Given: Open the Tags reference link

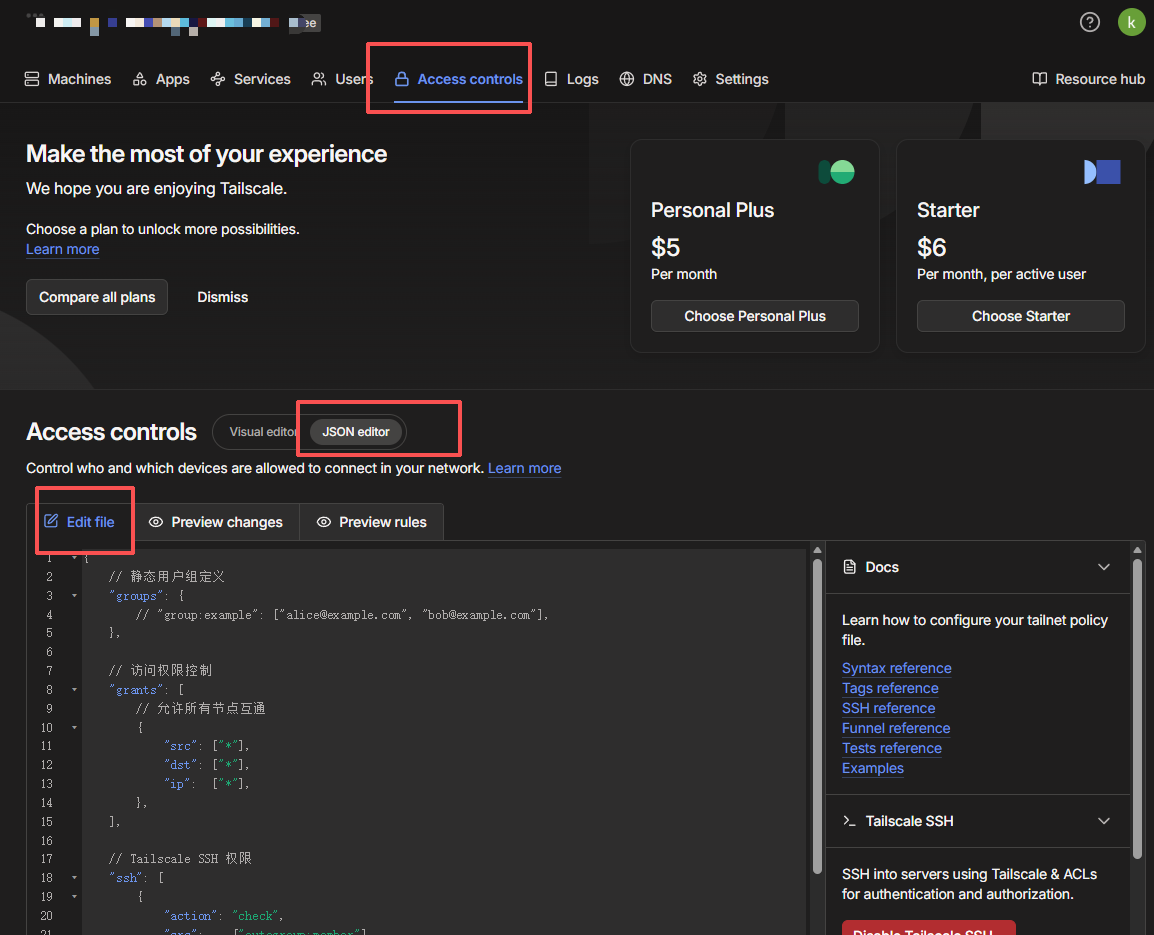Looking at the screenshot, I should [x=890, y=688].
